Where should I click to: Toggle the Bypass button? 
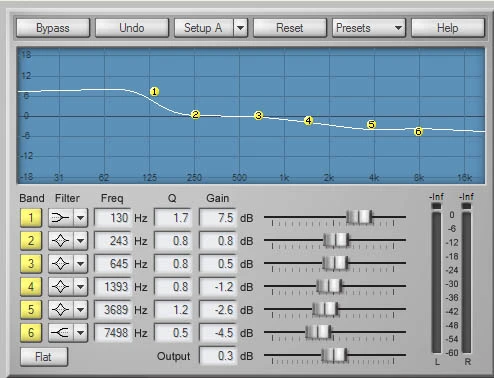(x=53, y=28)
